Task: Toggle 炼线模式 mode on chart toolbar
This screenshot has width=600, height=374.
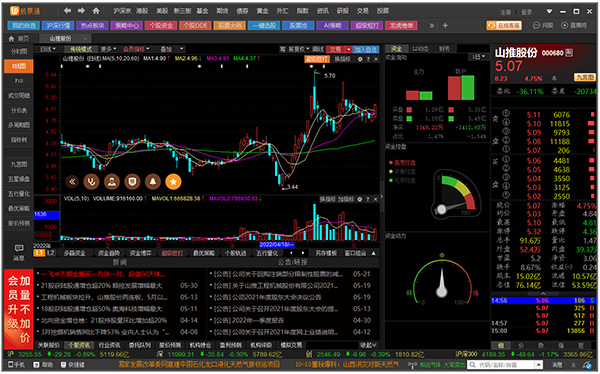Action: point(81,49)
